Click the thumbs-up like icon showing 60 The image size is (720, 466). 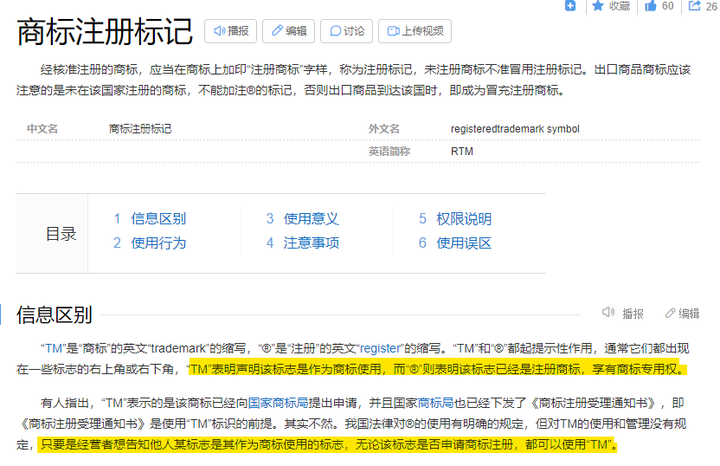click(x=650, y=6)
